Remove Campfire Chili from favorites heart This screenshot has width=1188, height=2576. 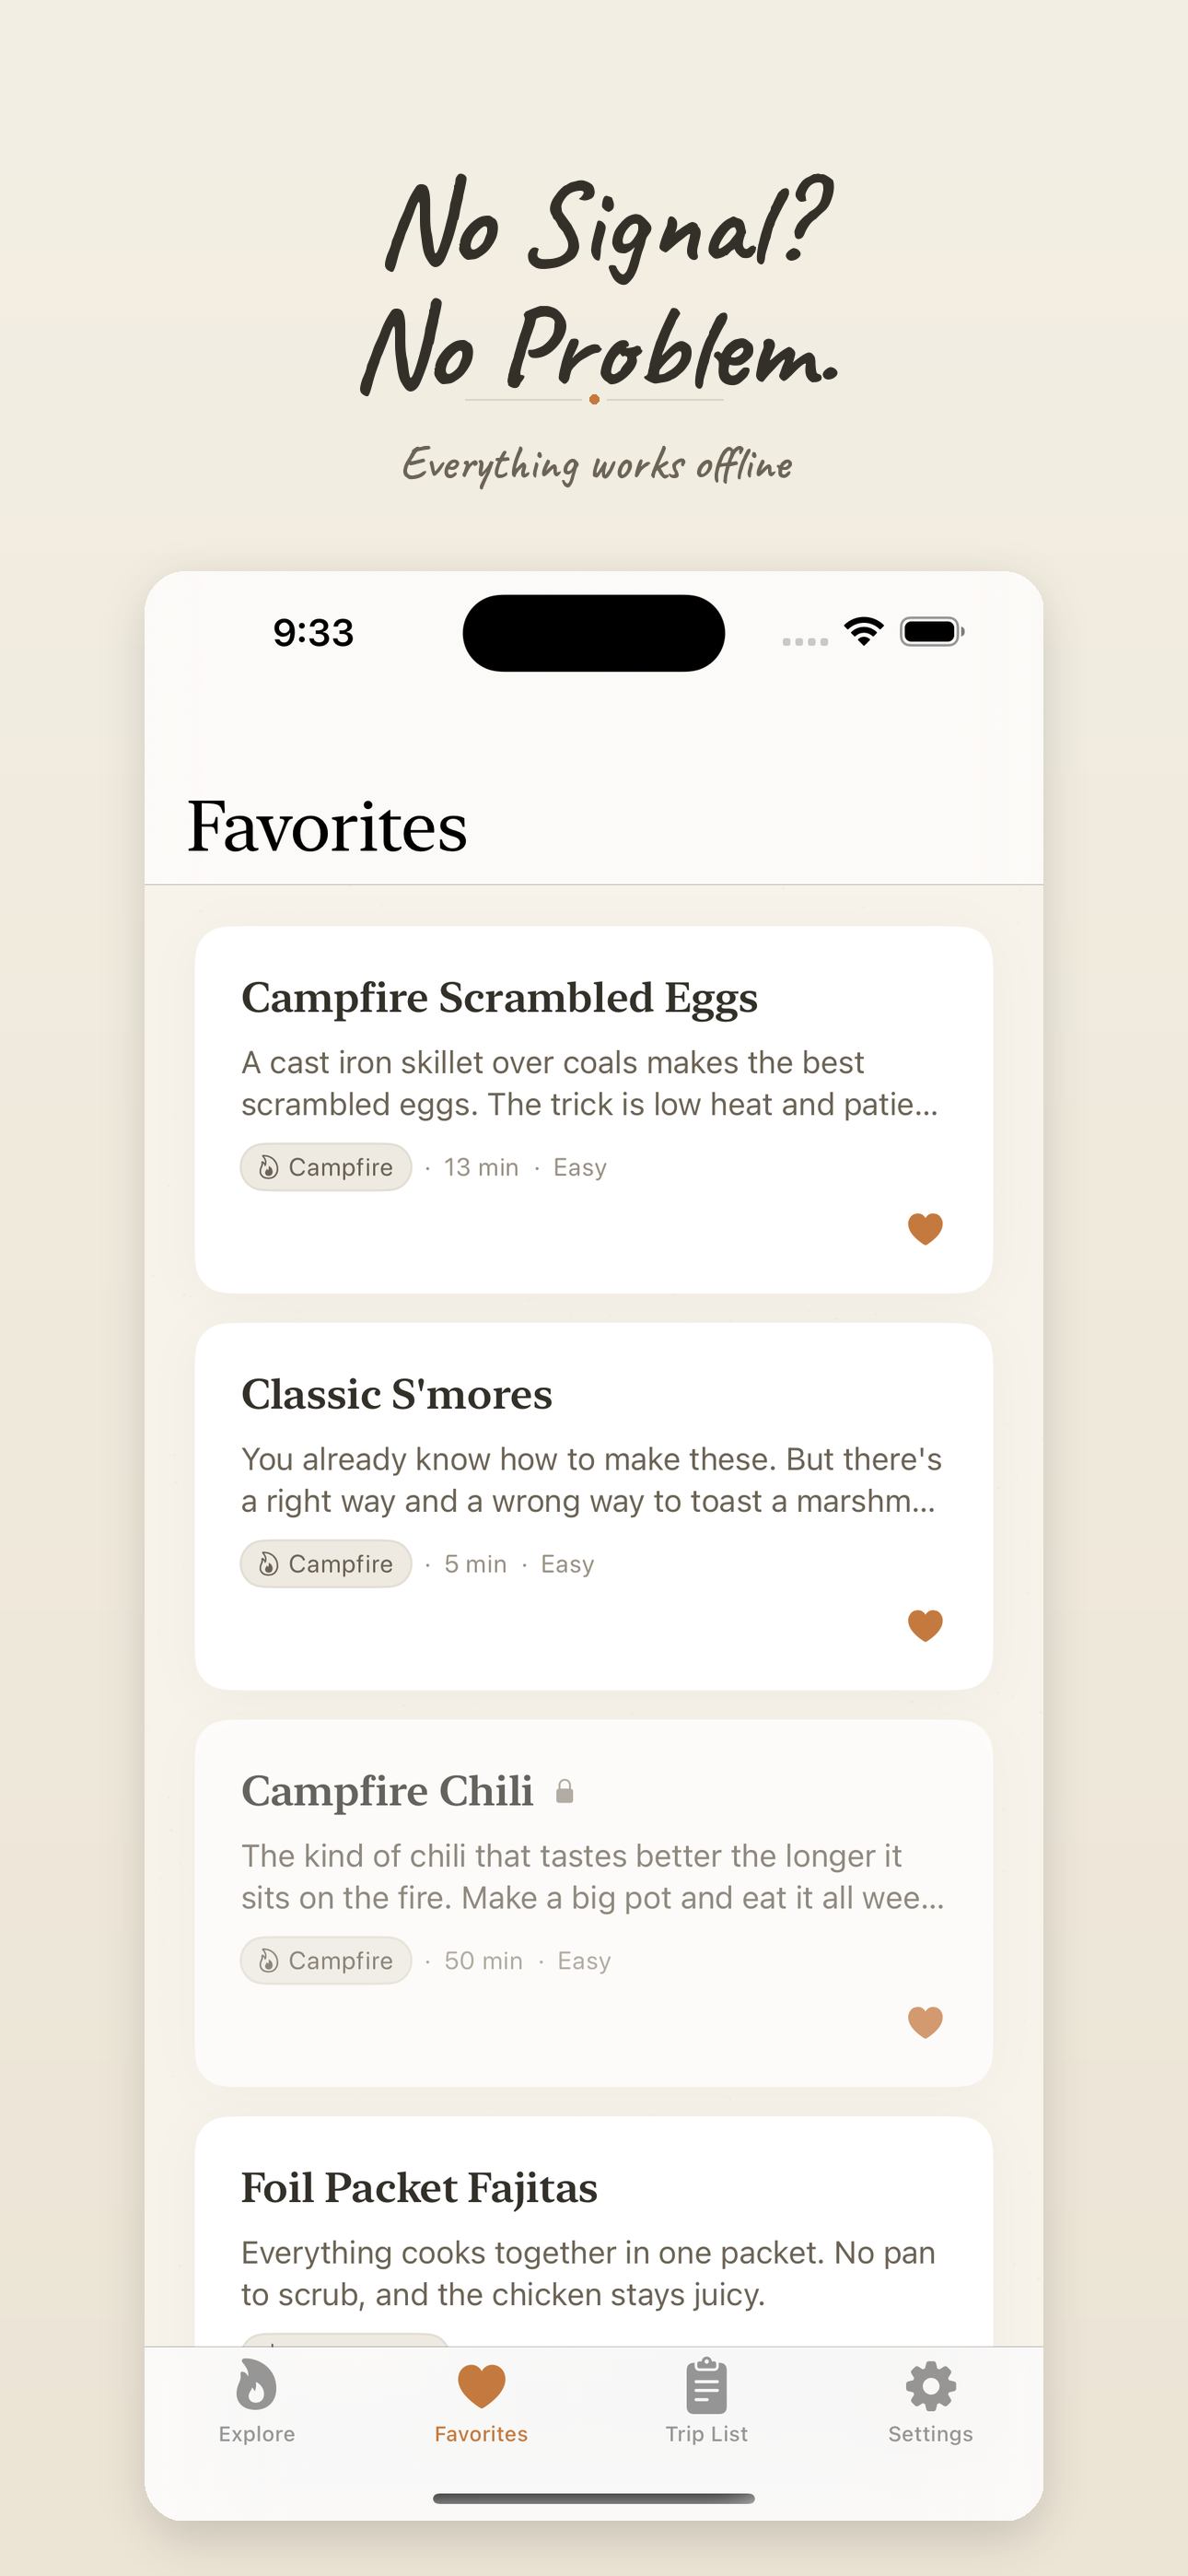(925, 2022)
